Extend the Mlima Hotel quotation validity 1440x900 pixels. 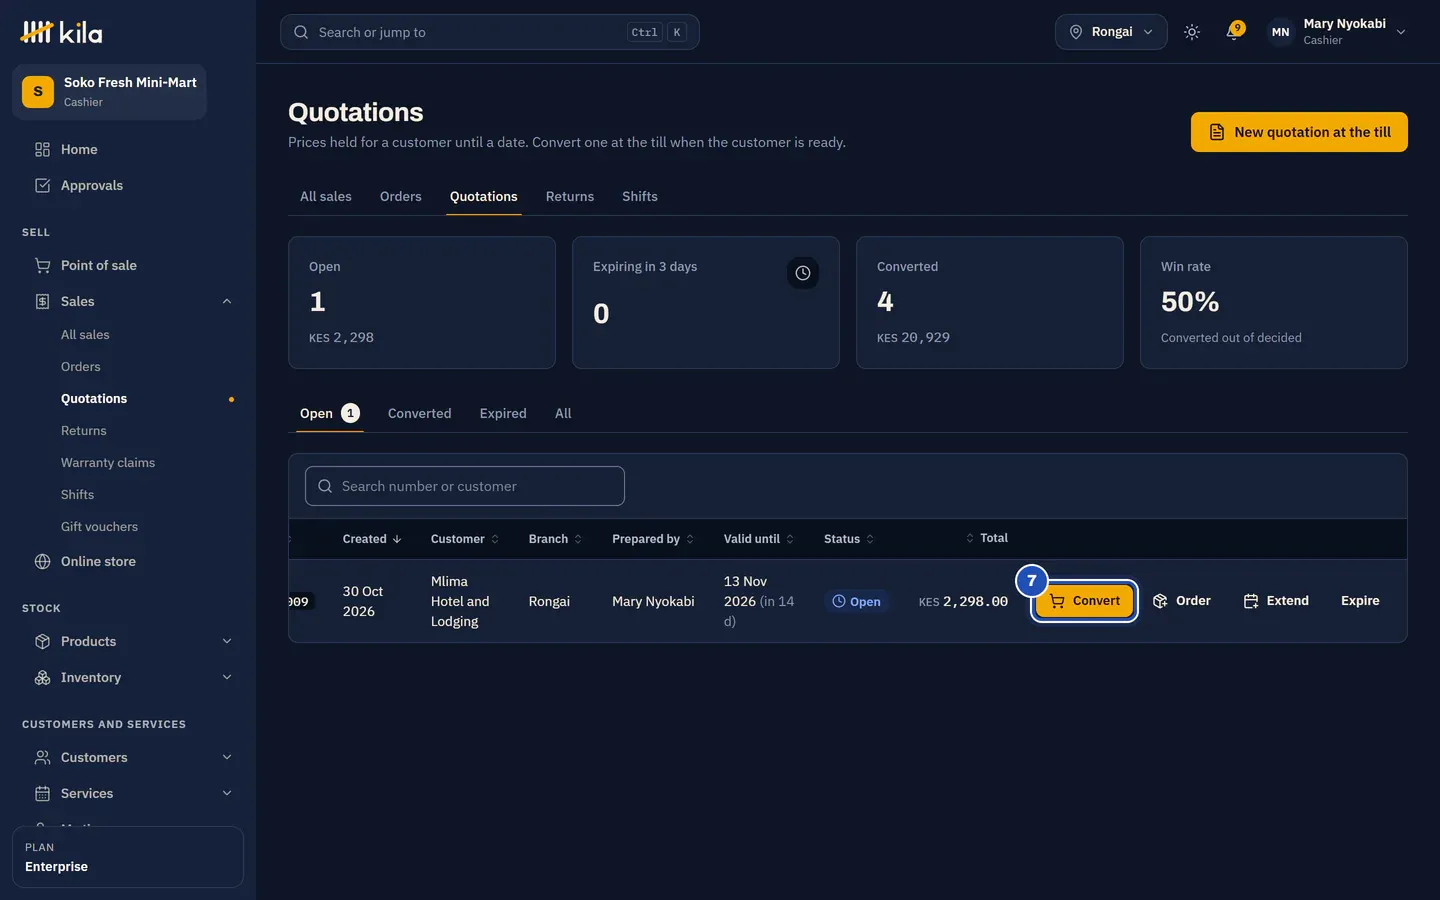pos(1276,601)
